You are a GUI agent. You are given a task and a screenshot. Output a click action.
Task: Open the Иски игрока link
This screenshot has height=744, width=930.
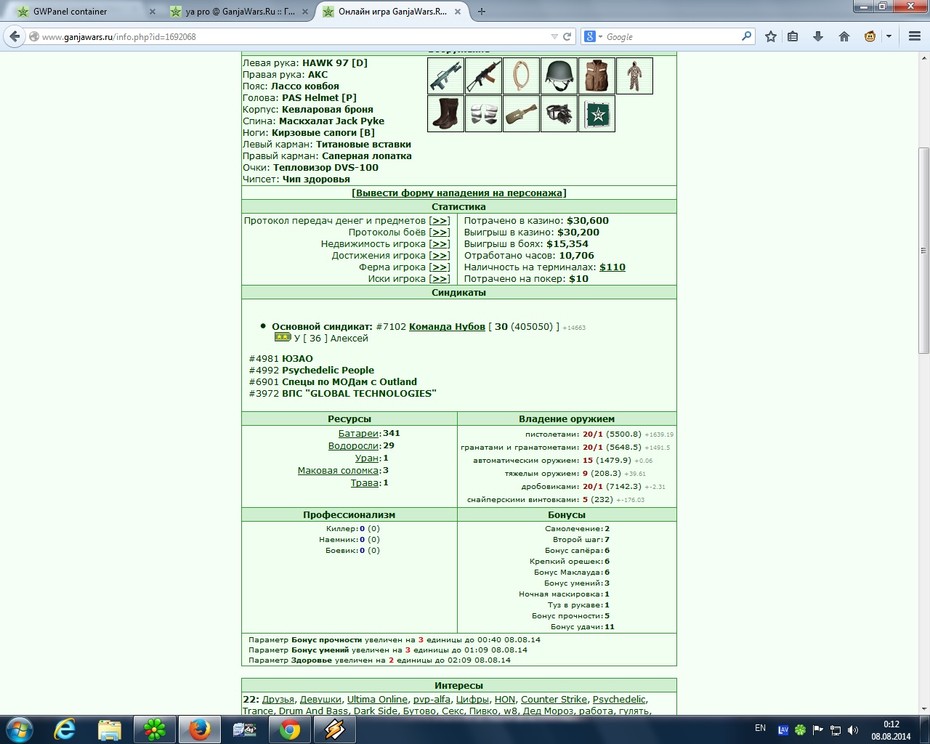439,278
